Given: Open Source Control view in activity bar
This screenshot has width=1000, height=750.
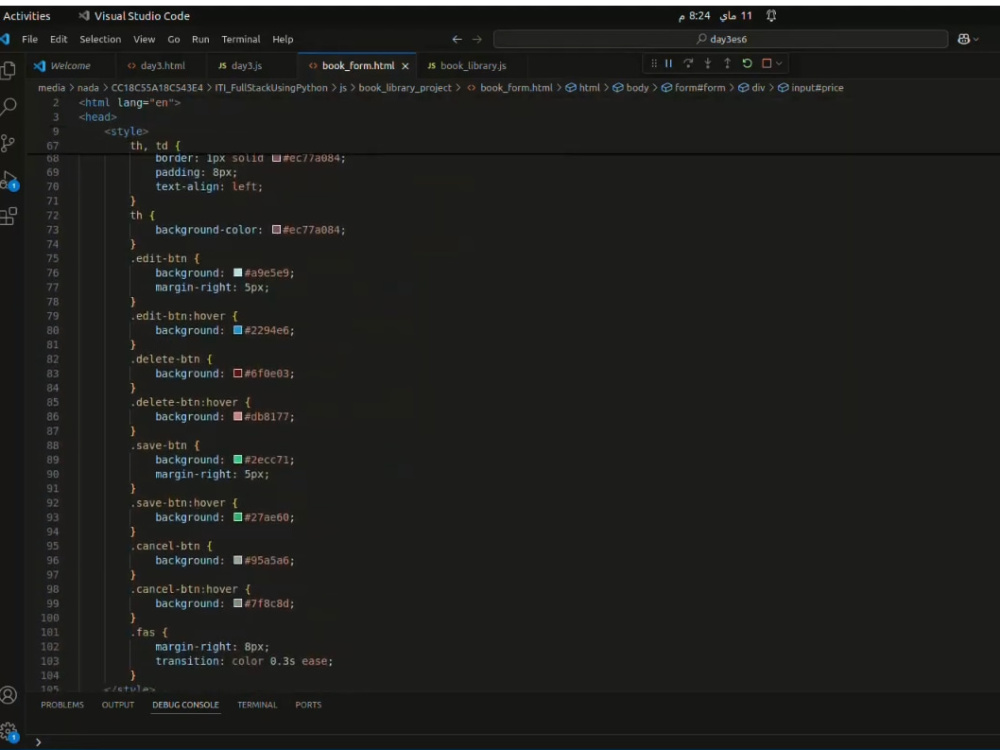Looking at the screenshot, I should click(8, 143).
